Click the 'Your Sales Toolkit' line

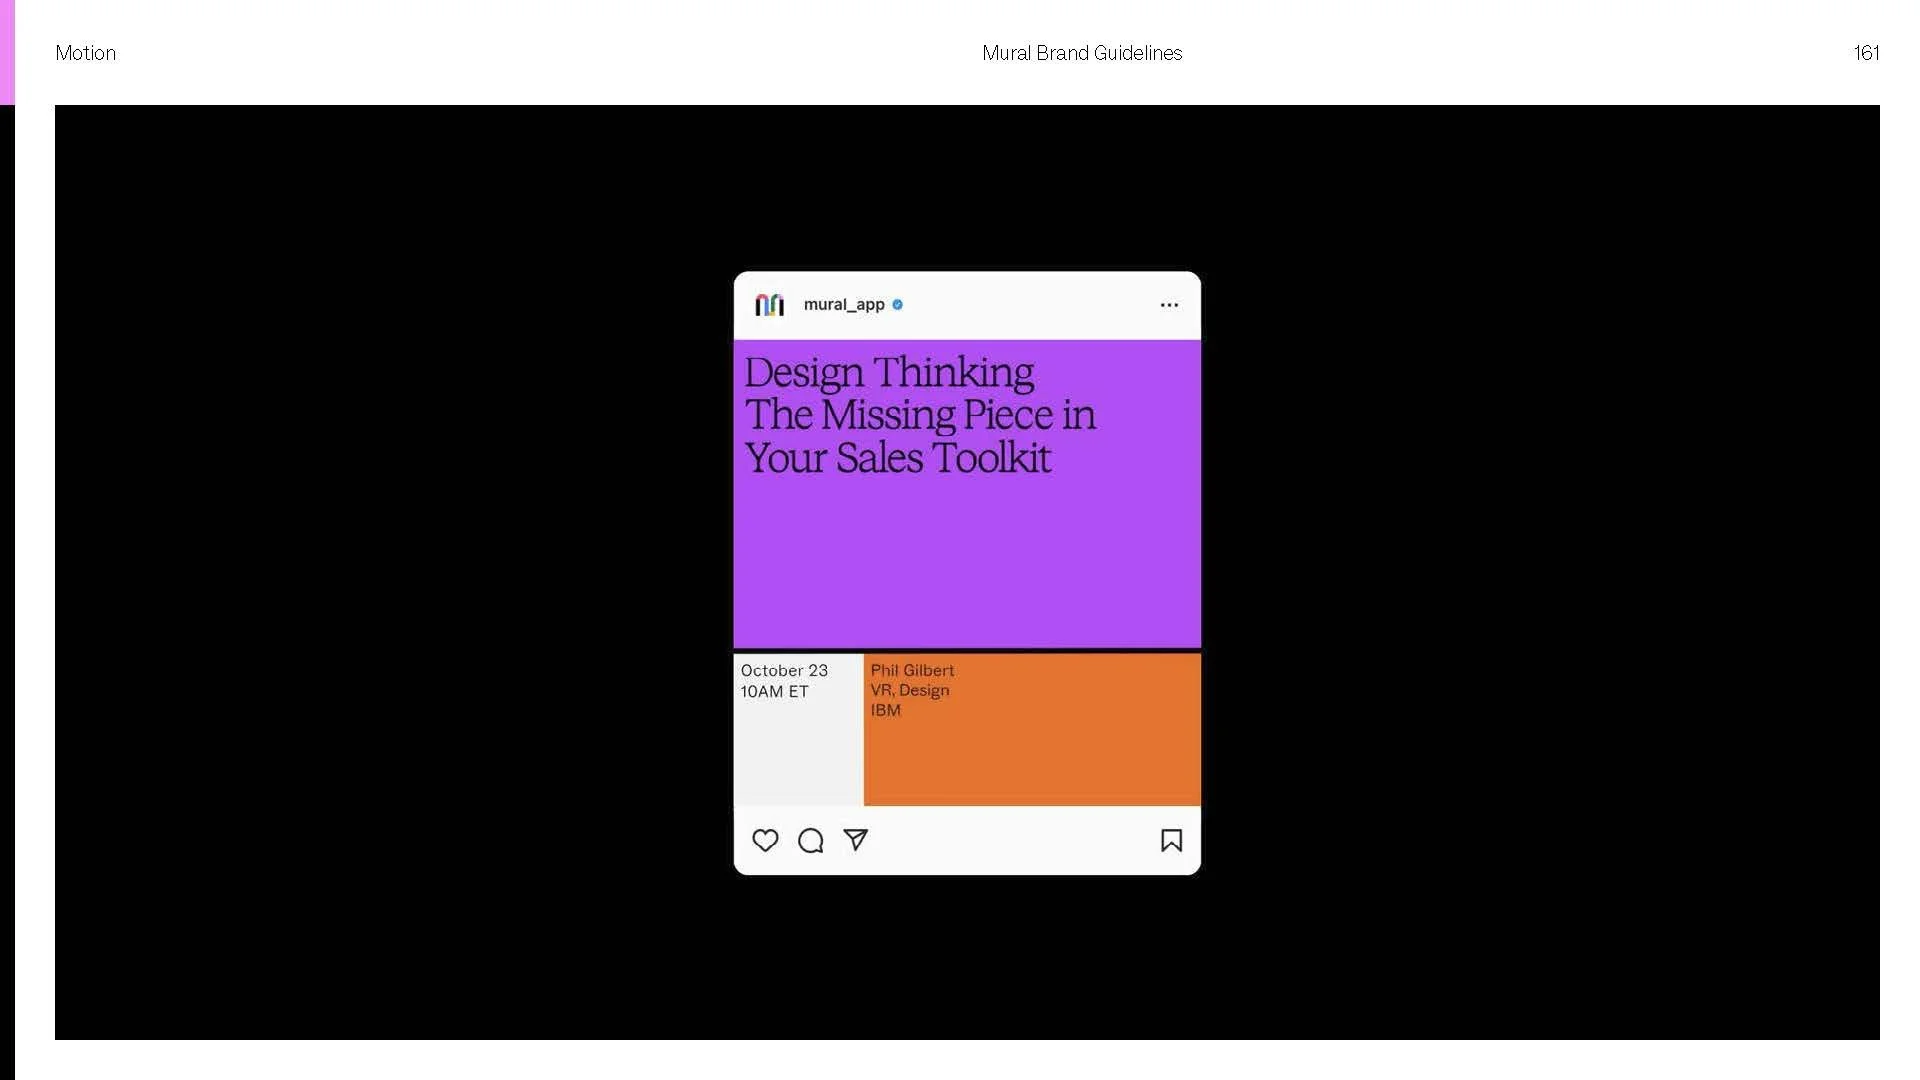click(898, 458)
